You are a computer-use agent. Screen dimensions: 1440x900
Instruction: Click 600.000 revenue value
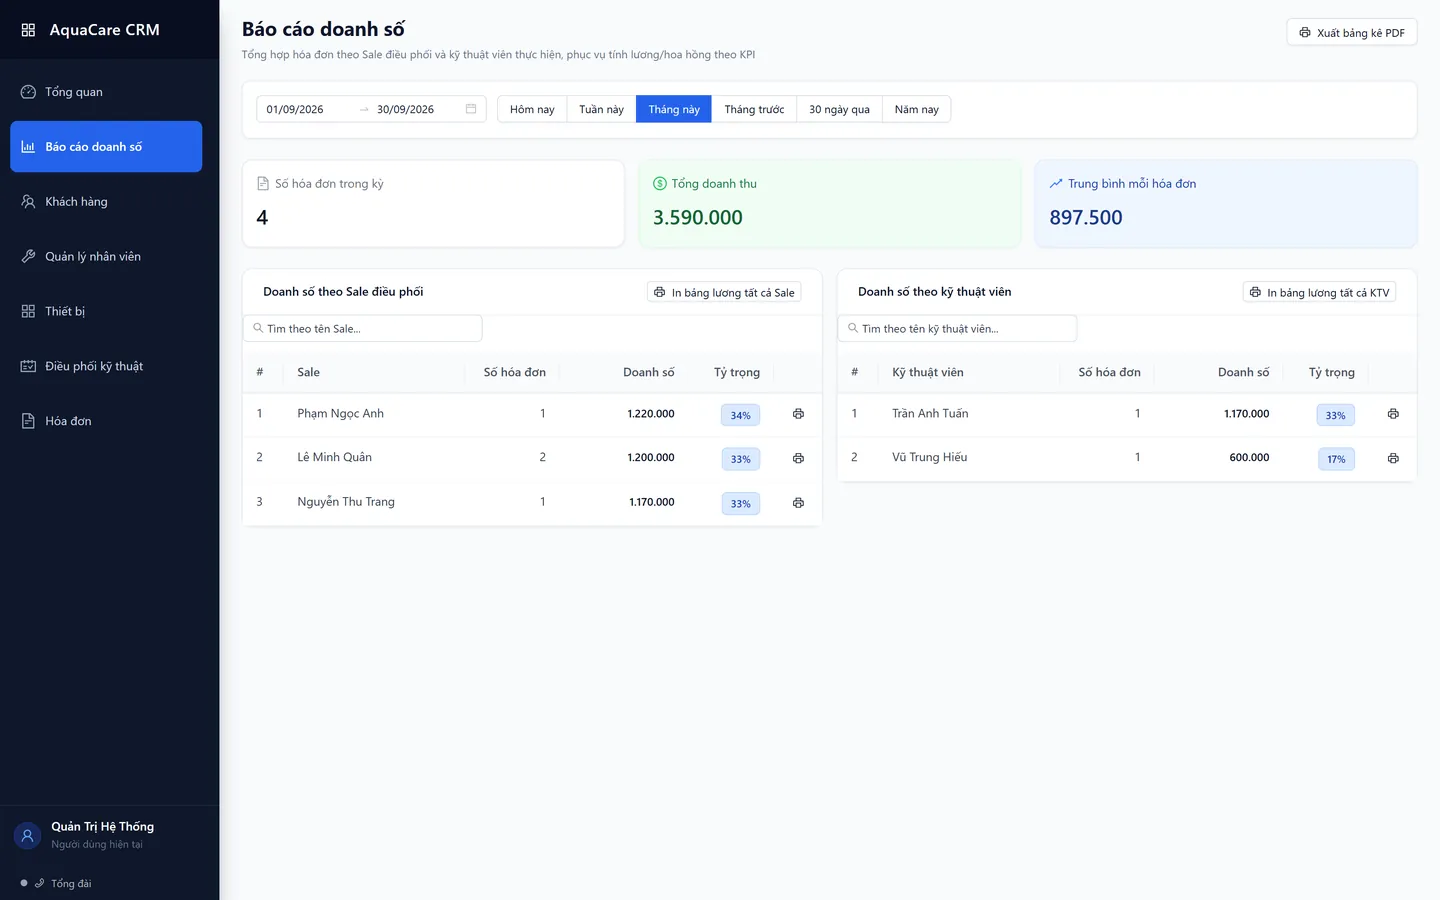1249,458
